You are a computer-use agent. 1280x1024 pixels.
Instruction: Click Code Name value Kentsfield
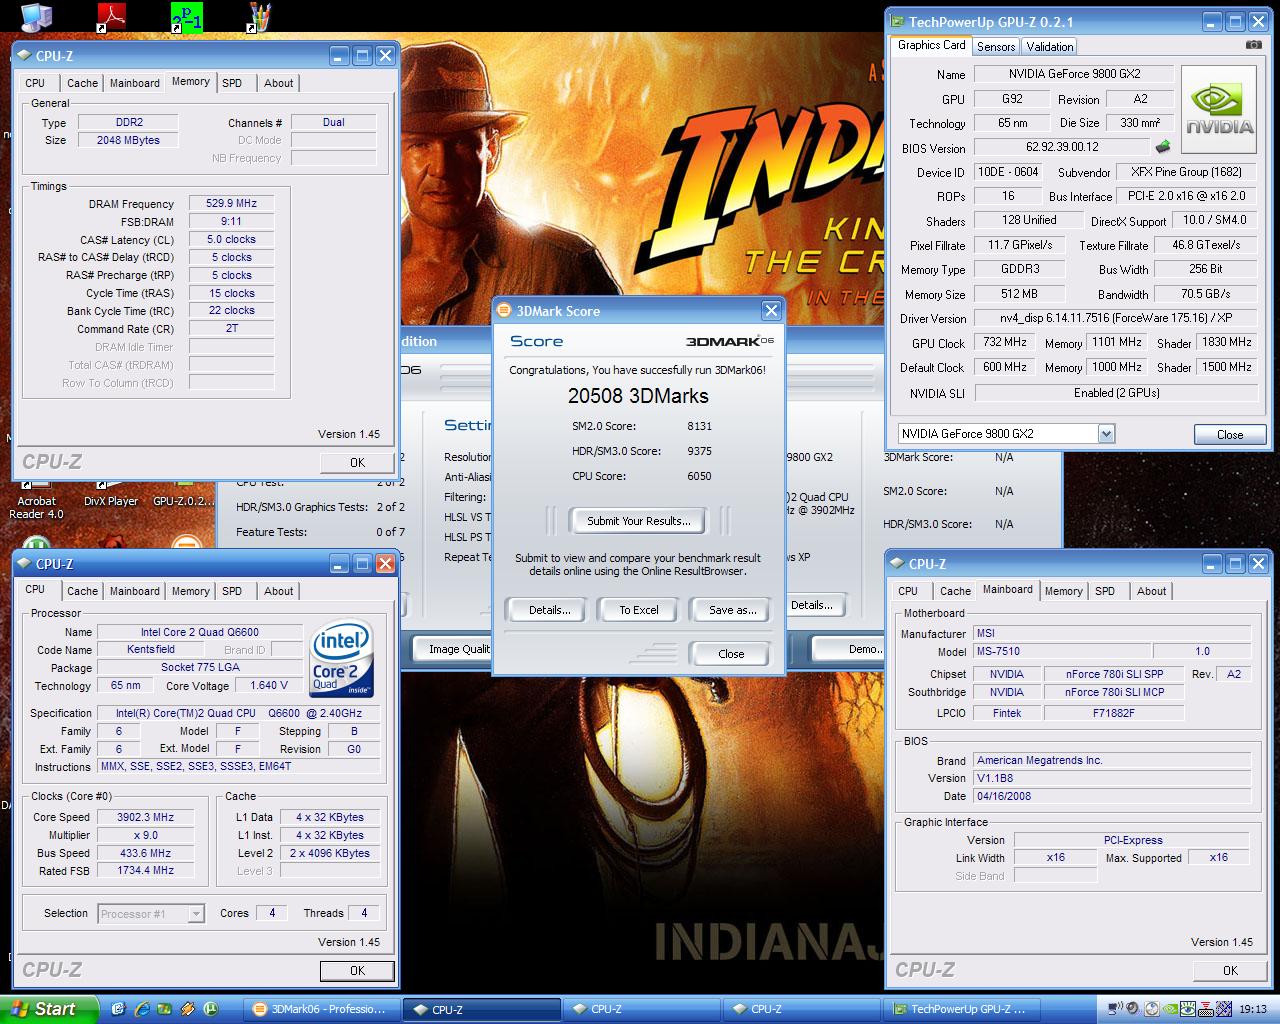click(150, 650)
